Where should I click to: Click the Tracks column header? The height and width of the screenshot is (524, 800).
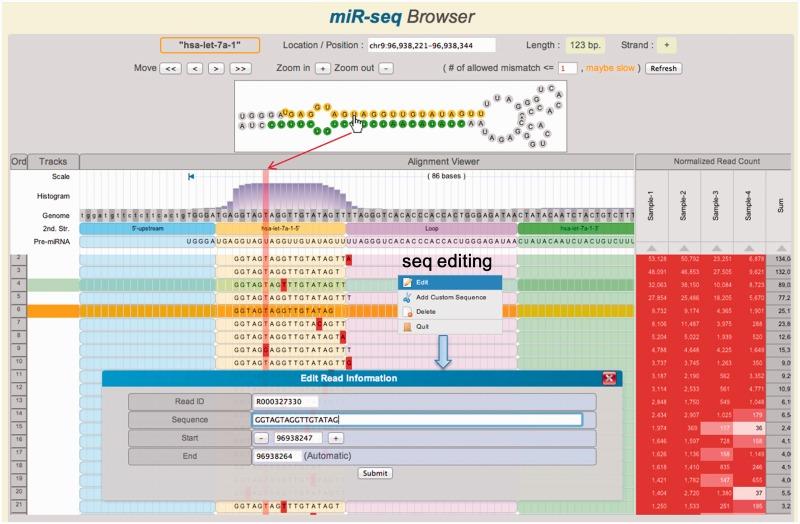pos(53,162)
